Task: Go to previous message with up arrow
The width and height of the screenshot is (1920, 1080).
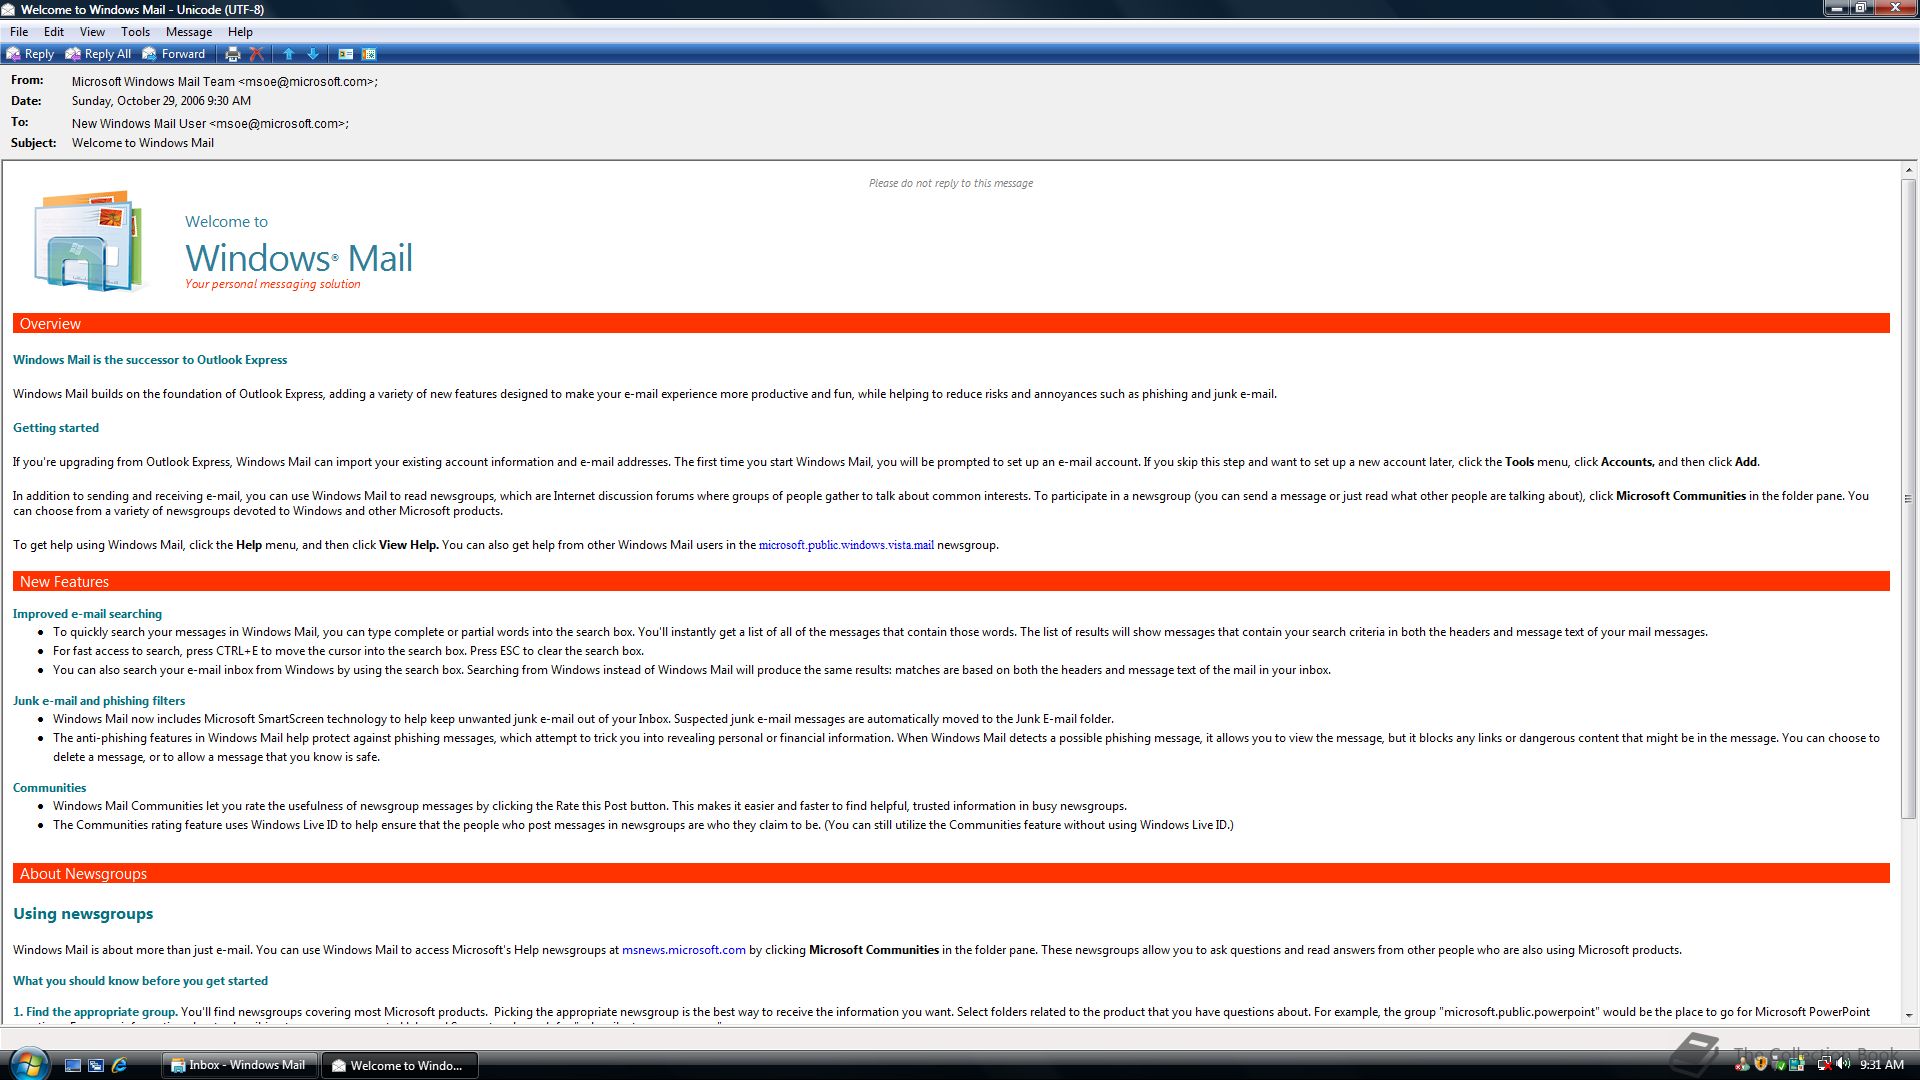Action: point(289,54)
